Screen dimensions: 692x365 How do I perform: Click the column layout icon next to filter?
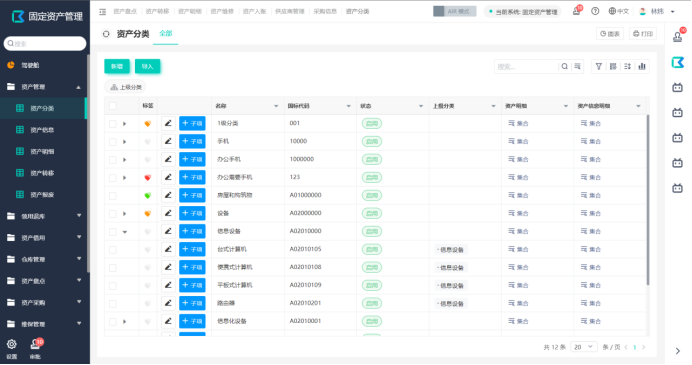[x=613, y=67]
